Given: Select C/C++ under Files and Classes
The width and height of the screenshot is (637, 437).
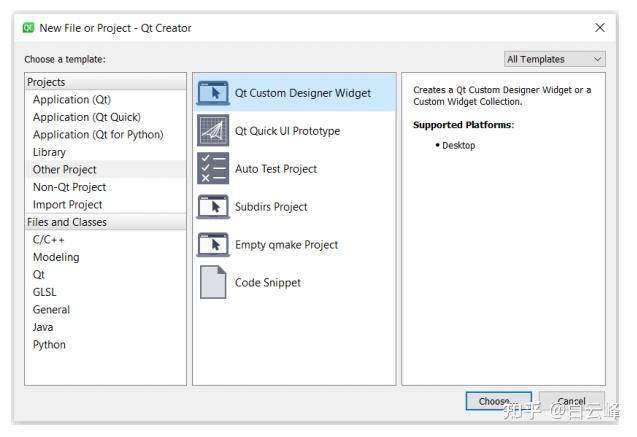Looking at the screenshot, I should [x=49, y=240].
